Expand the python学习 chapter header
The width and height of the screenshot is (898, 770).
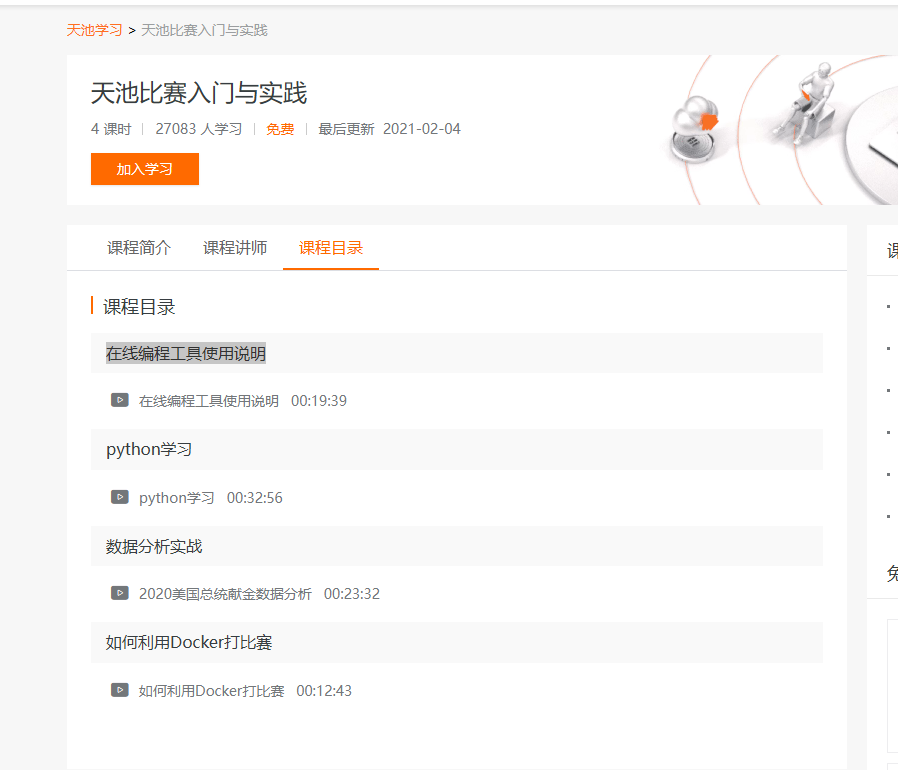[149, 450]
